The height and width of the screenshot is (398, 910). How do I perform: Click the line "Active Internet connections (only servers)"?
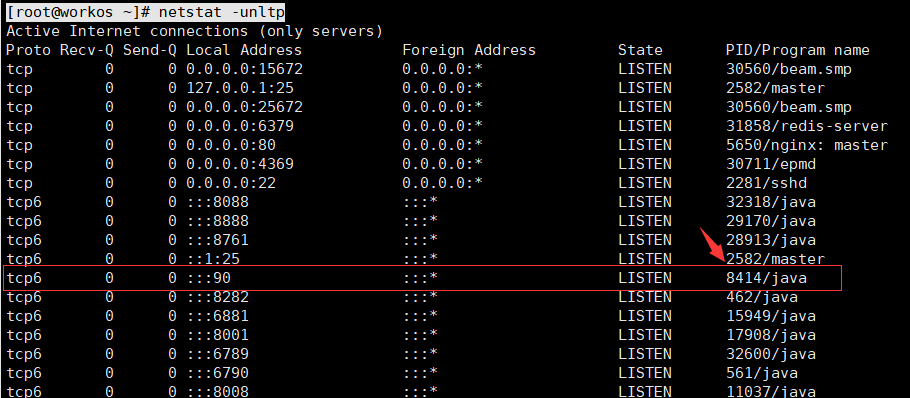tap(194, 31)
